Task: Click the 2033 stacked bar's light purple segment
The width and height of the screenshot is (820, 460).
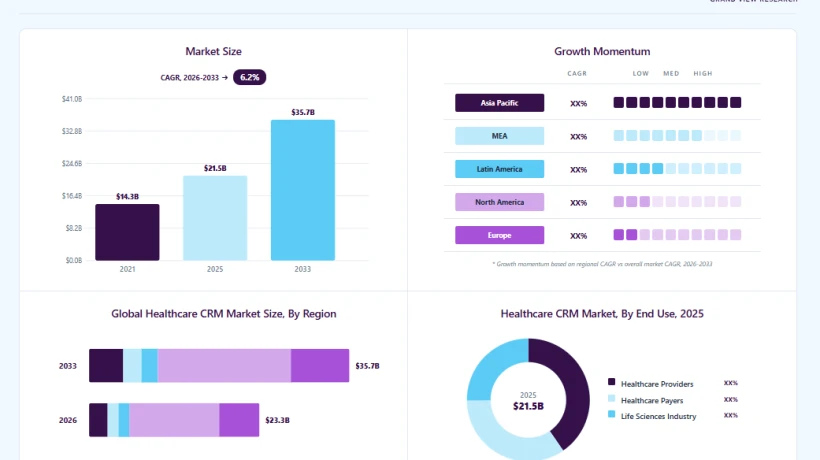Action: tap(224, 365)
